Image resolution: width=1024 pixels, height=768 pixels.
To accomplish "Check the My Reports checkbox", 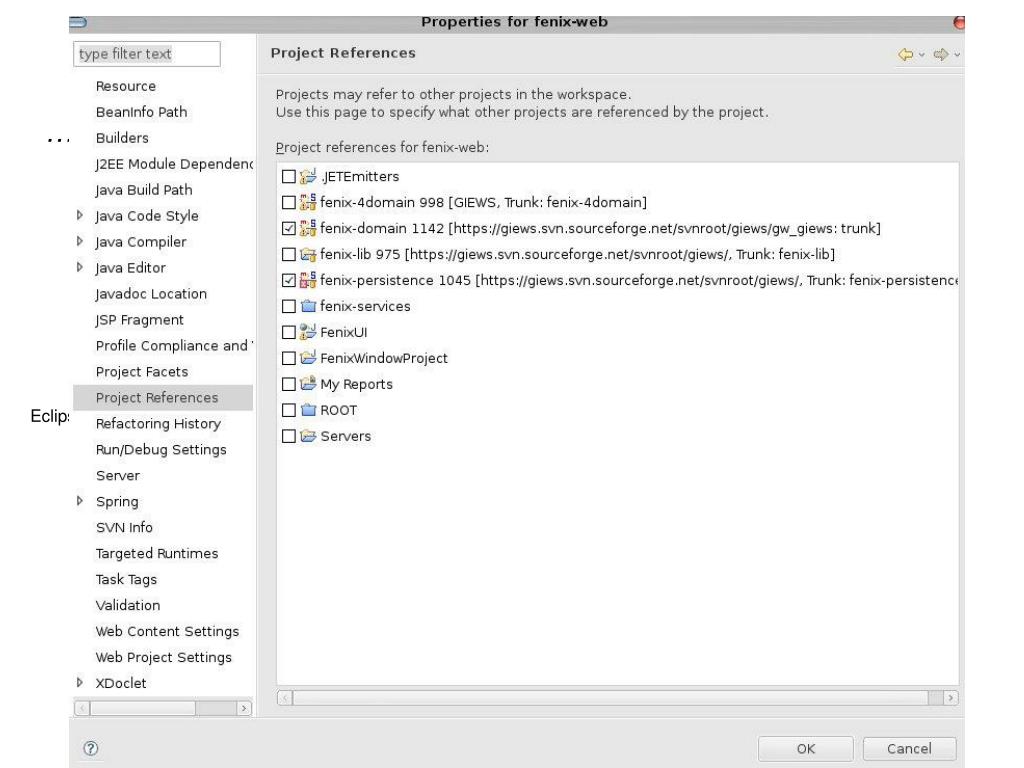I will [289, 384].
